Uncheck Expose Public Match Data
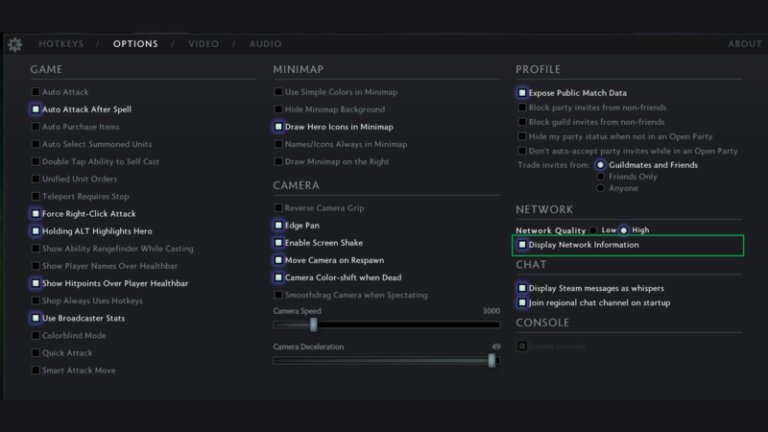This screenshot has height=432, width=768. (522, 93)
